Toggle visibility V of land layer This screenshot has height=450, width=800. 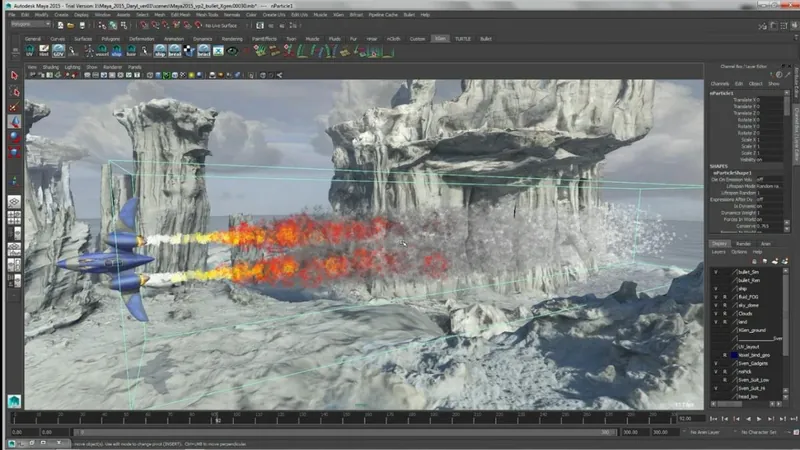(716, 322)
